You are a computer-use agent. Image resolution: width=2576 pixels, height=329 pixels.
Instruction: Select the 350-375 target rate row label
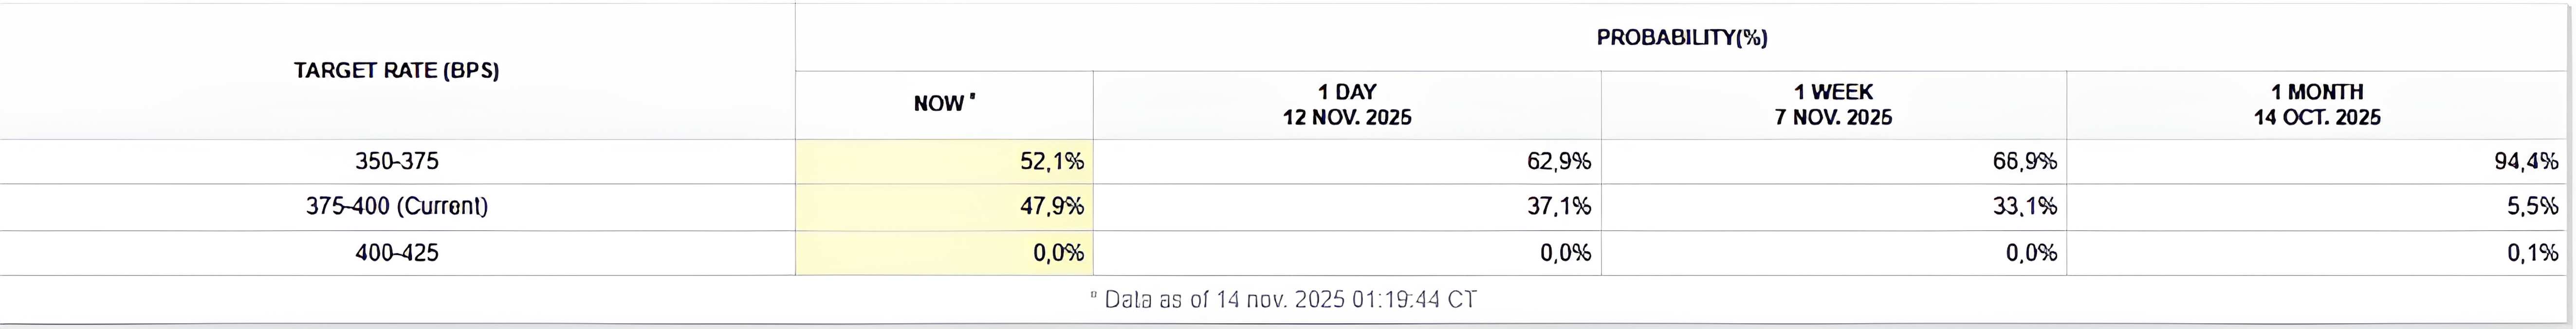pos(397,161)
